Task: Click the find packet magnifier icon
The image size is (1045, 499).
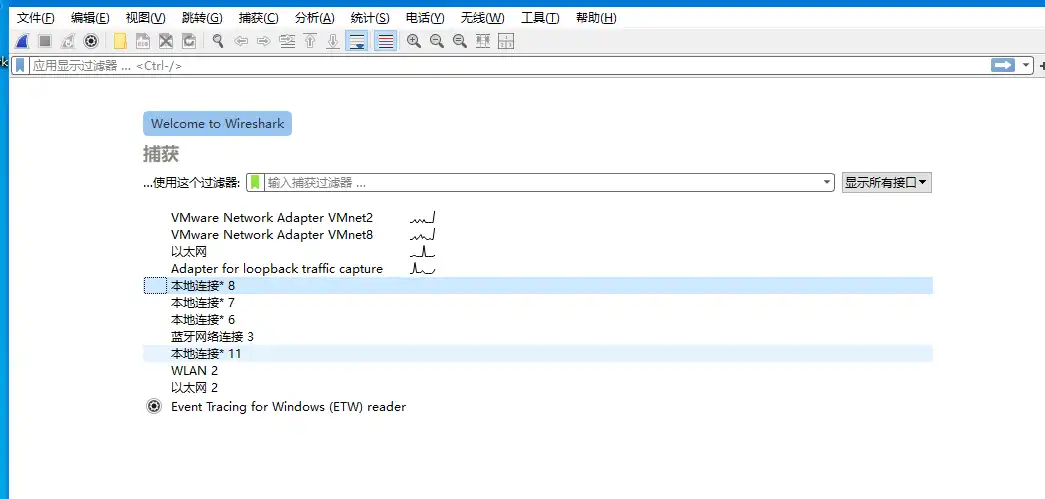Action: click(218, 41)
